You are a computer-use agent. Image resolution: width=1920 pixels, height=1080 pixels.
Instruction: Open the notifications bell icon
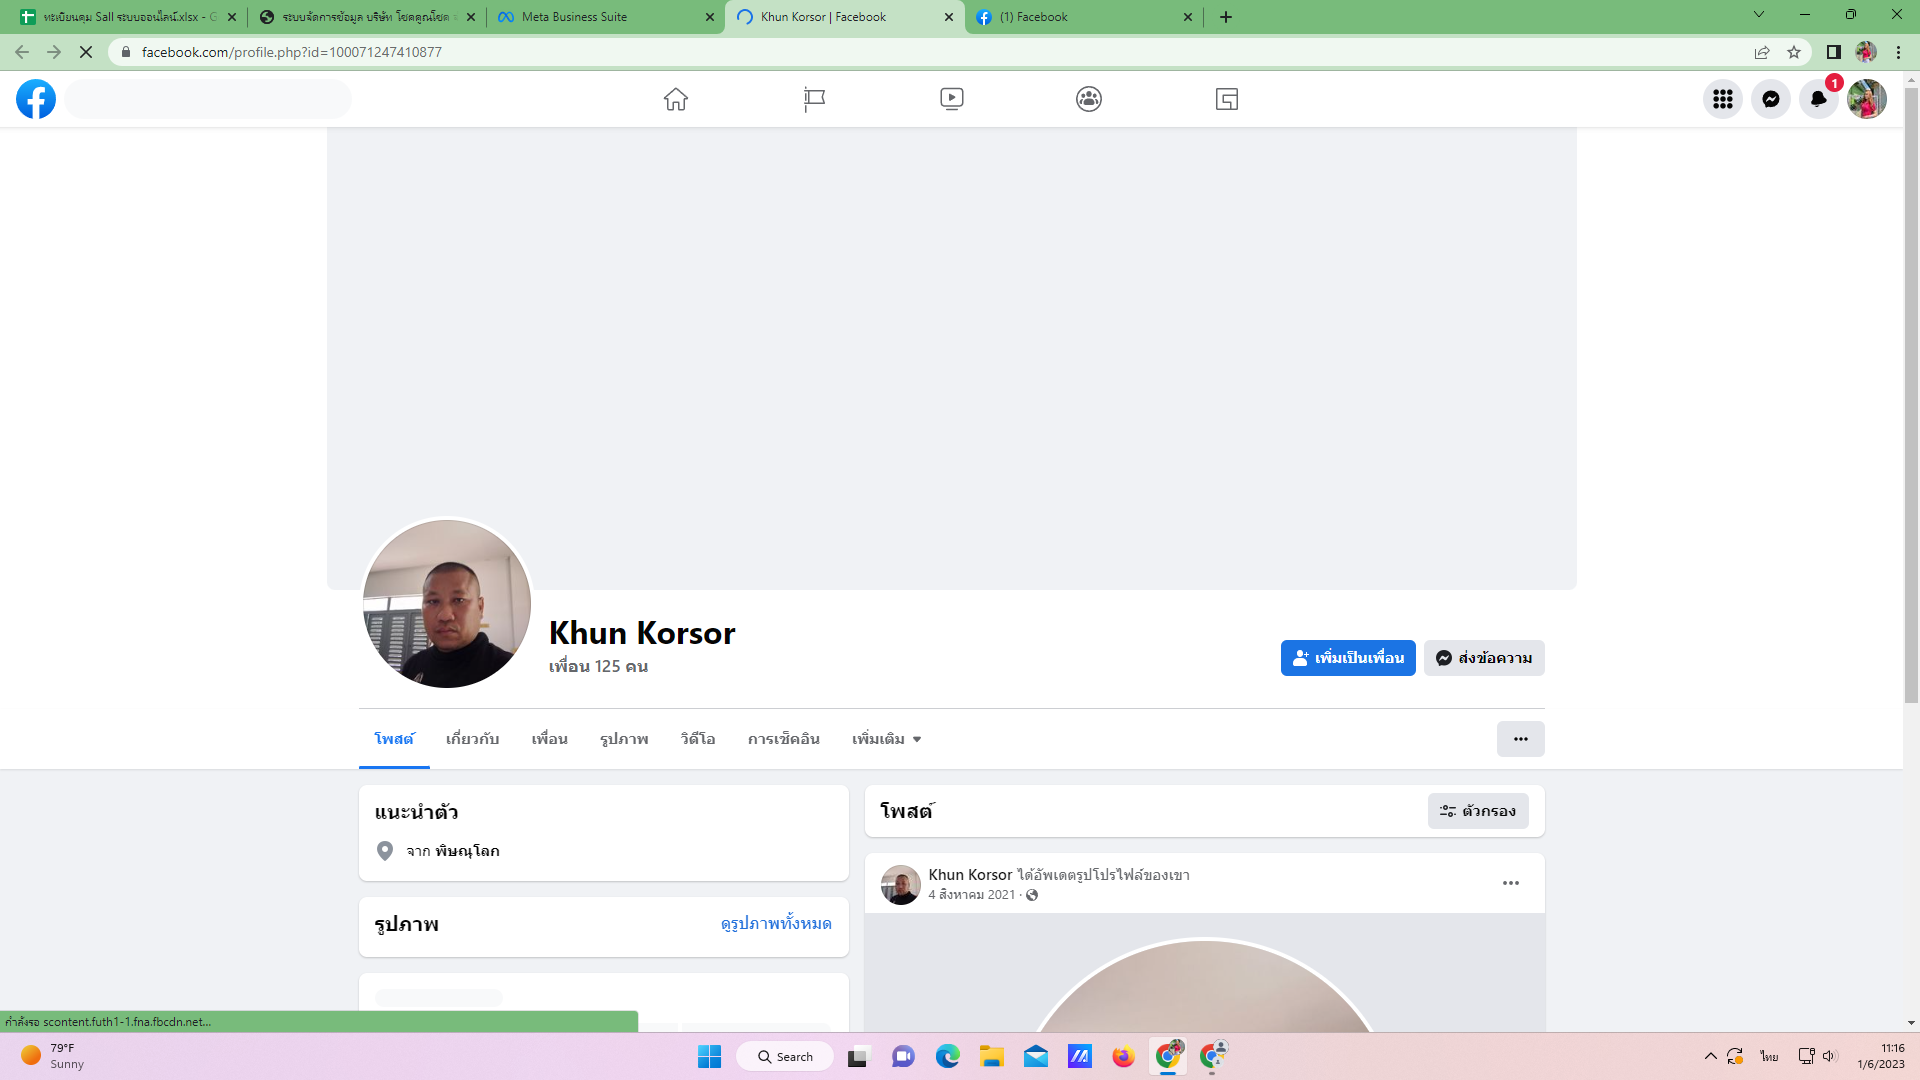click(1819, 99)
